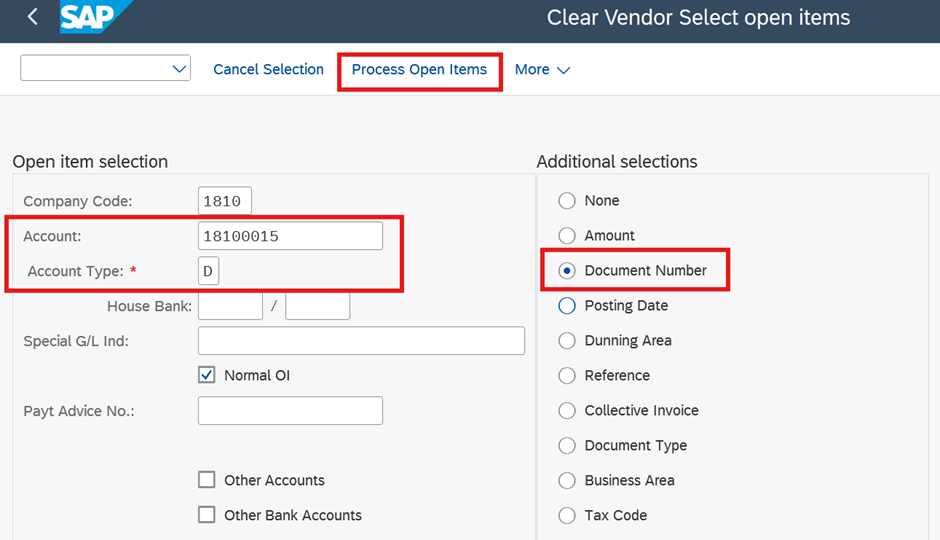The width and height of the screenshot is (940, 540).
Task: Uncheck the Normal OI checkbox
Action: coord(207,375)
